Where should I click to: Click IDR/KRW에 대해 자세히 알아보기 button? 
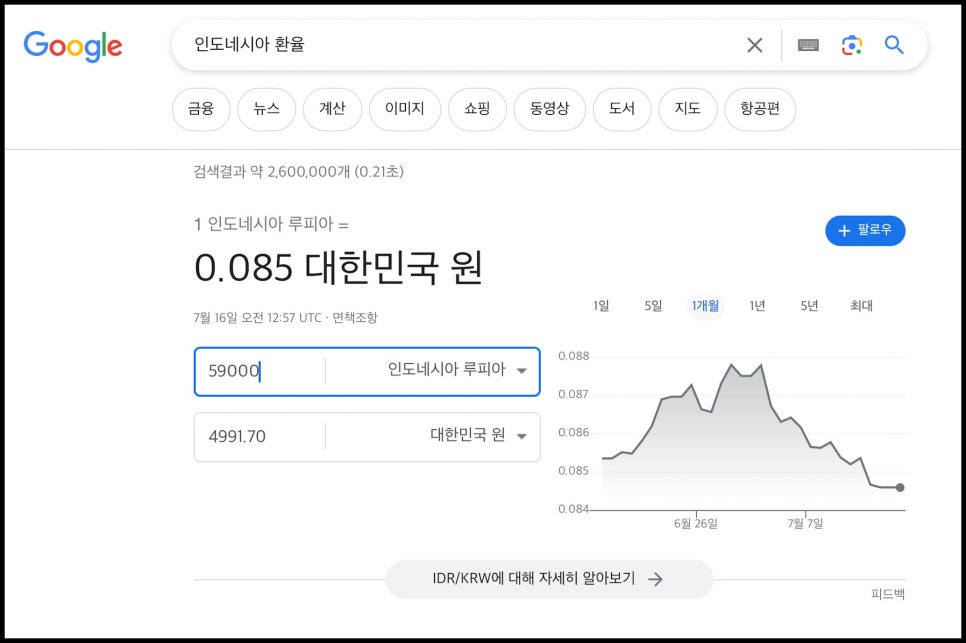[549, 579]
